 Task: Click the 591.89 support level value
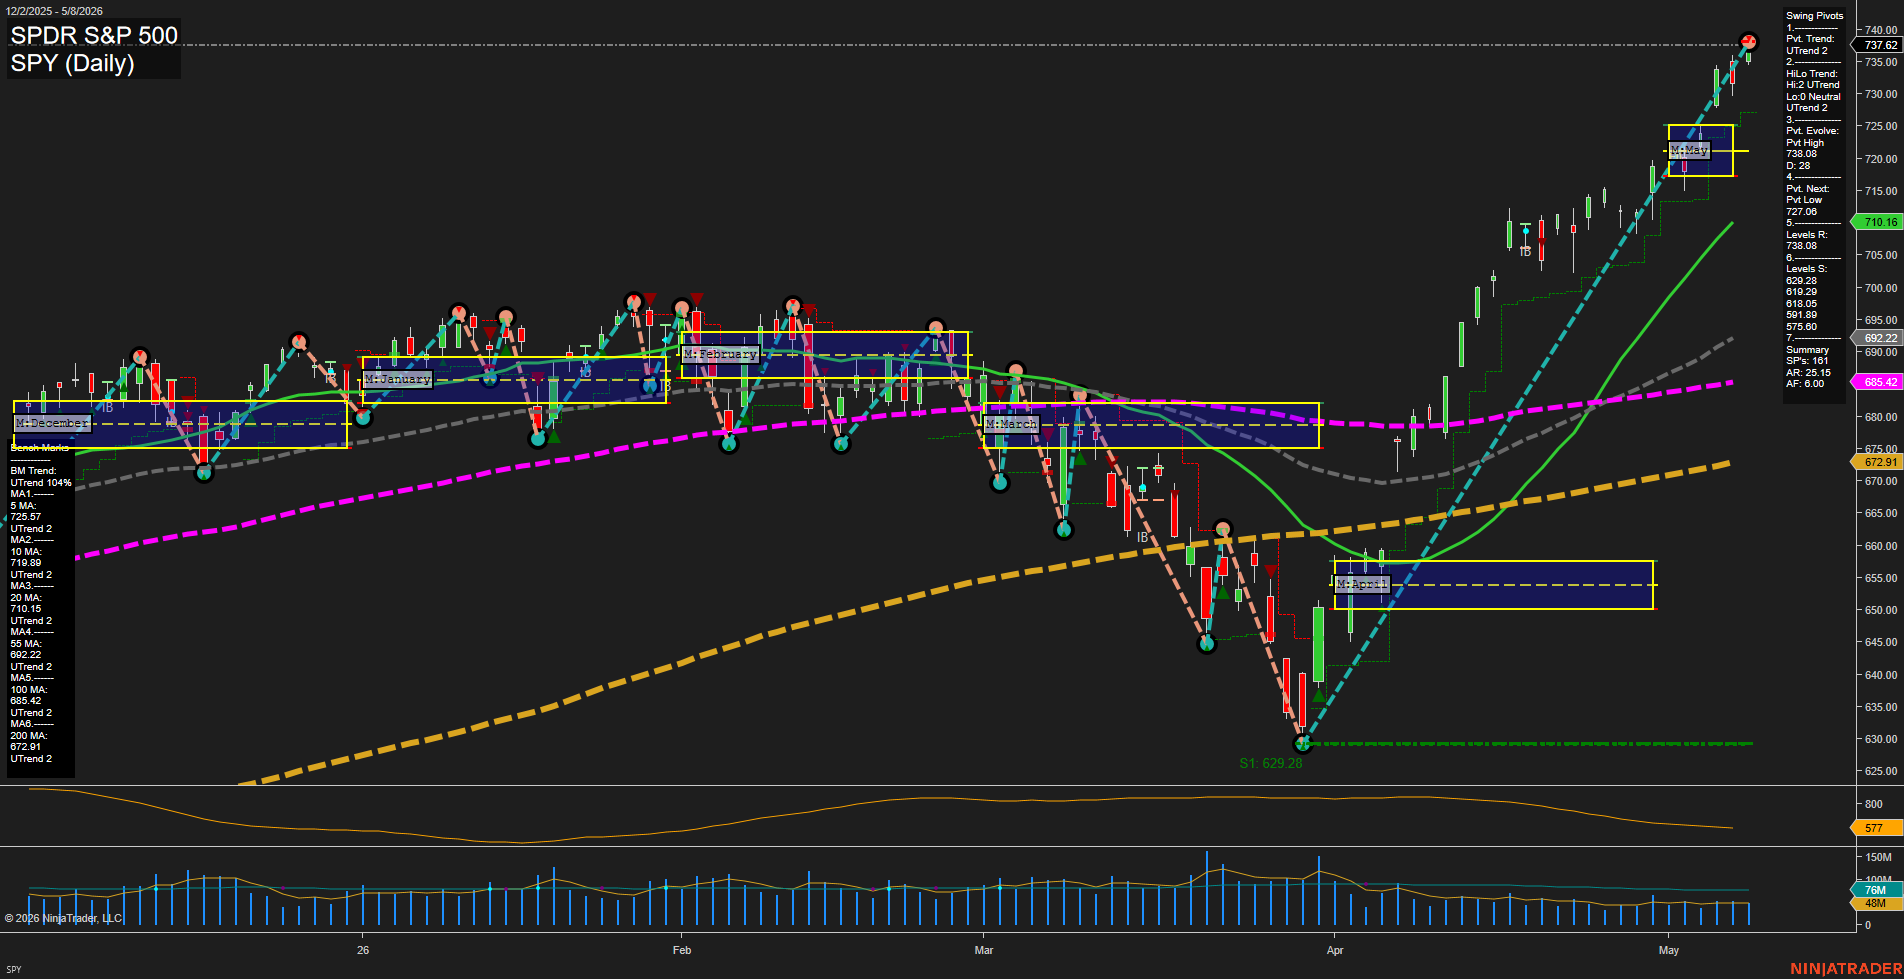tap(1802, 315)
